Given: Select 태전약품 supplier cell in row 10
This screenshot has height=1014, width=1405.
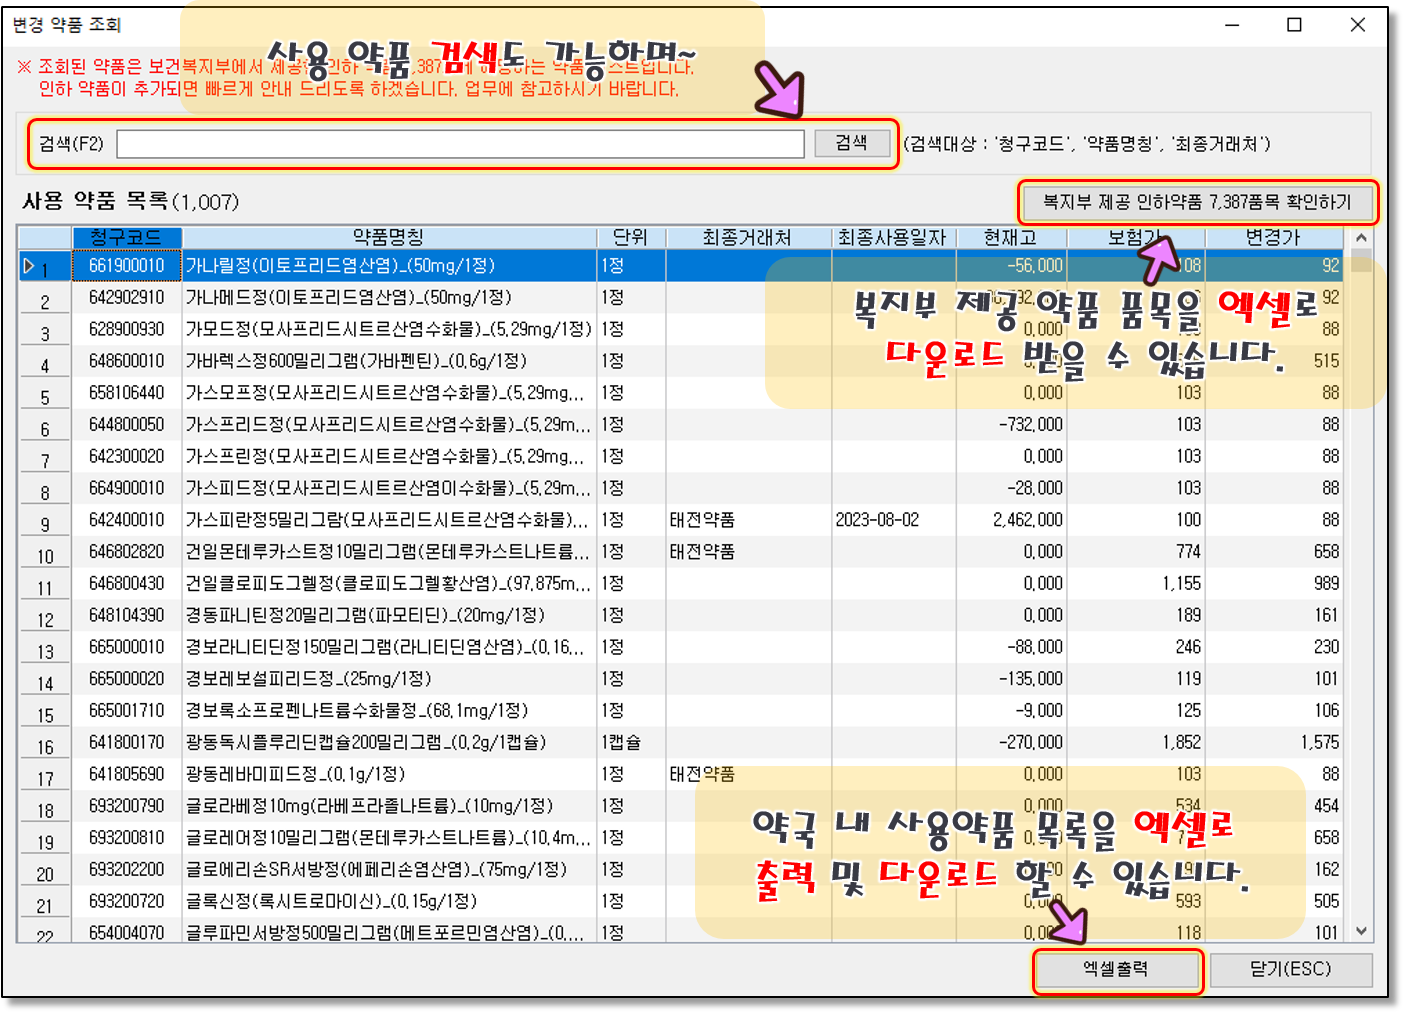Looking at the screenshot, I should pyautogui.click(x=702, y=552).
